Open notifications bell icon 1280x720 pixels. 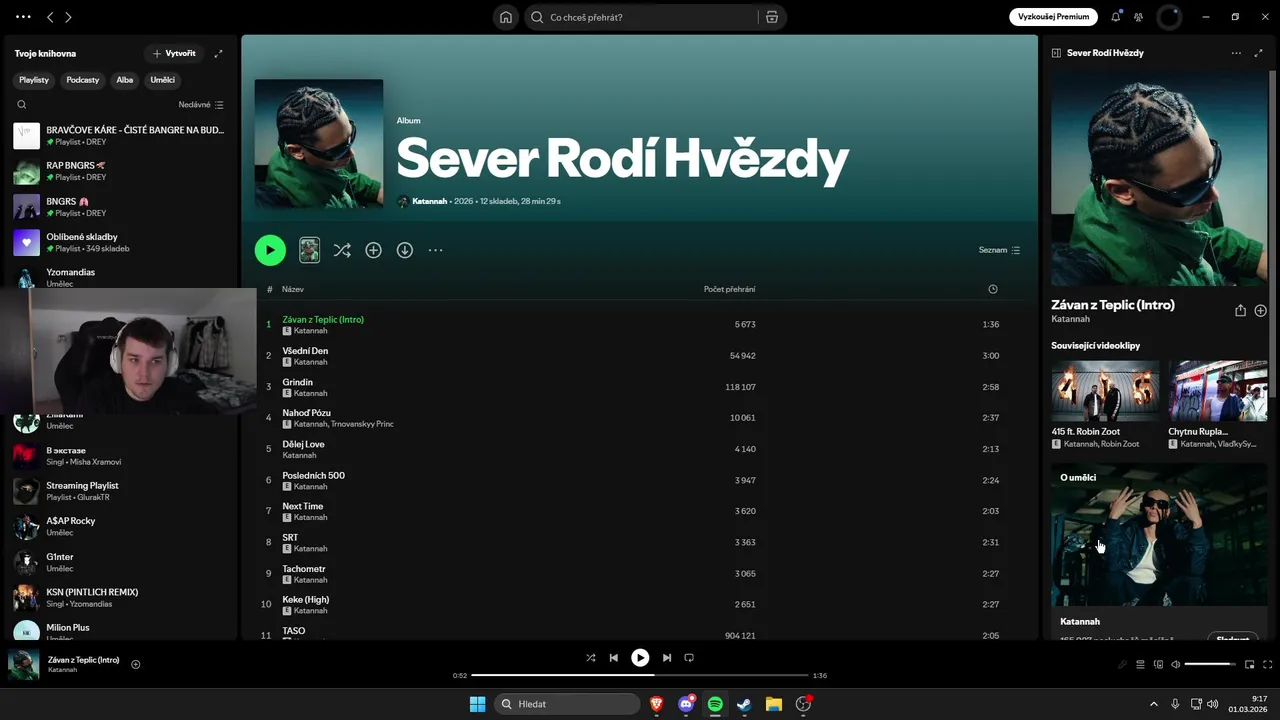coord(1116,17)
